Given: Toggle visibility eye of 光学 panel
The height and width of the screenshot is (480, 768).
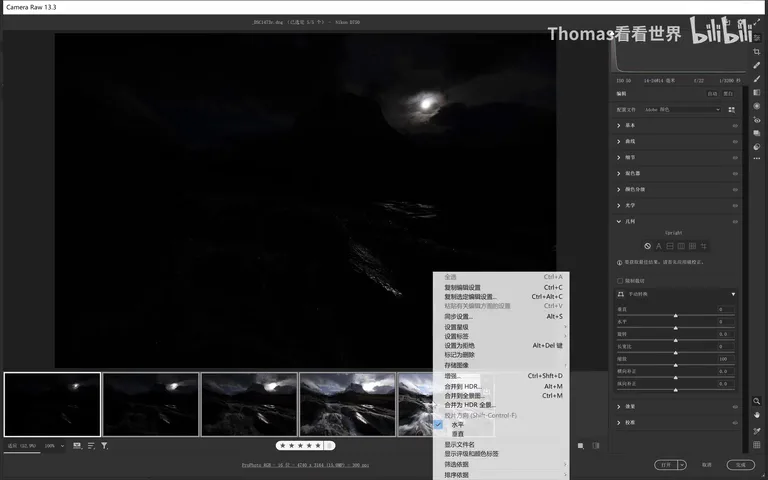Looking at the screenshot, I should 735,206.
